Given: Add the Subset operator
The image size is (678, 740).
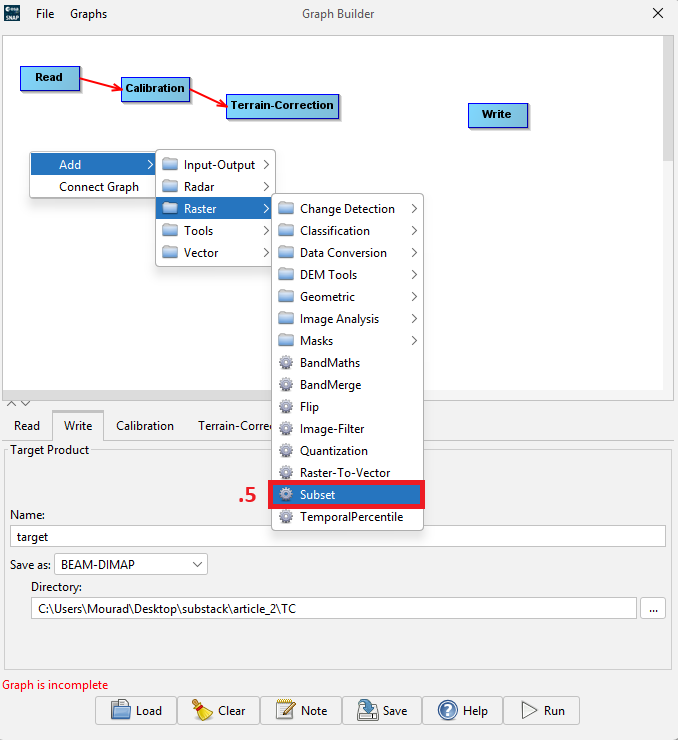Looking at the screenshot, I should point(347,495).
